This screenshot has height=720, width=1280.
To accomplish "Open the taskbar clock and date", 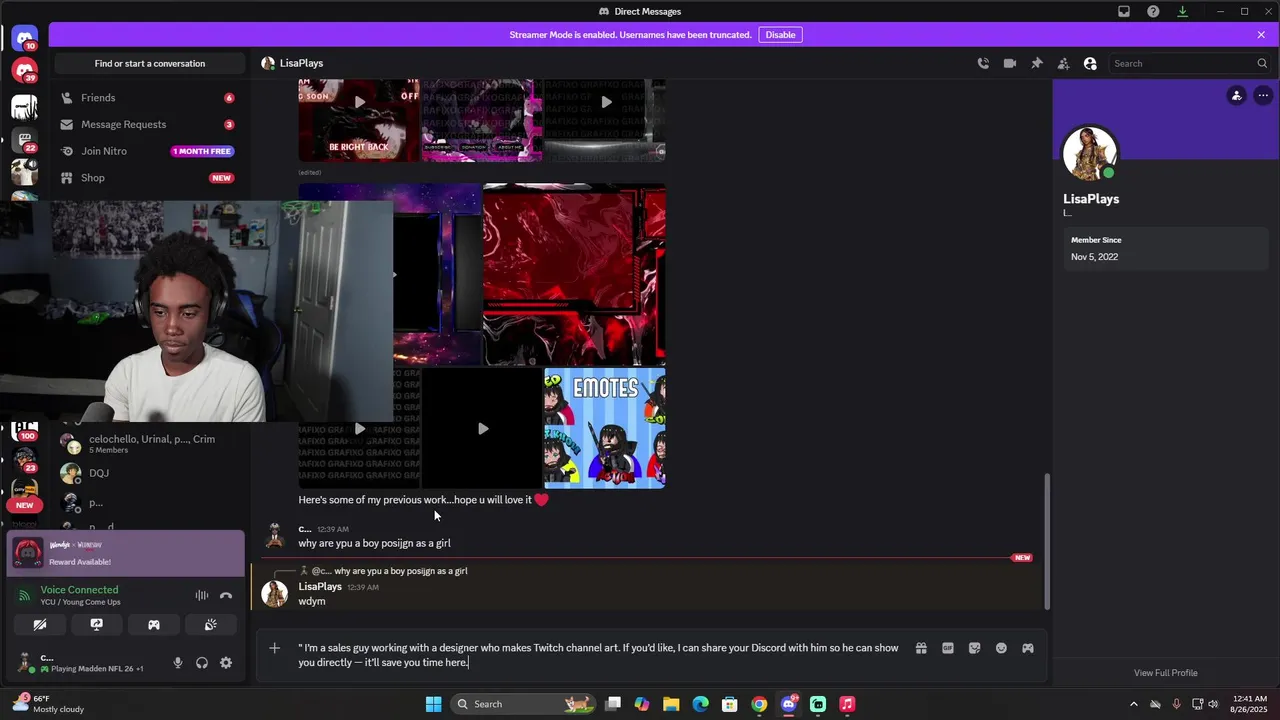I will pyautogui.click(x=1248, y=704).
